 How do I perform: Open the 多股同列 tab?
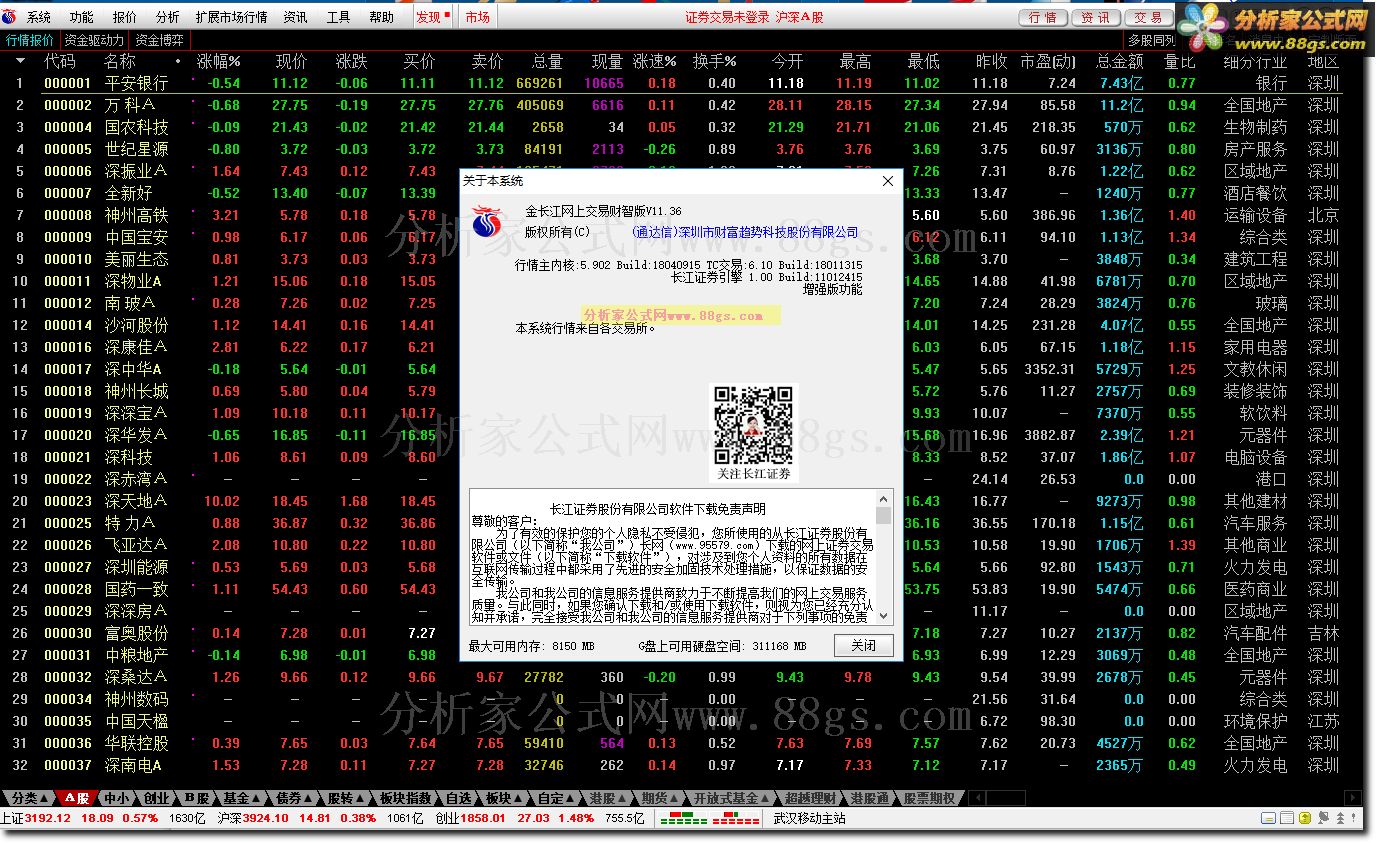[x=1152, y=40]
